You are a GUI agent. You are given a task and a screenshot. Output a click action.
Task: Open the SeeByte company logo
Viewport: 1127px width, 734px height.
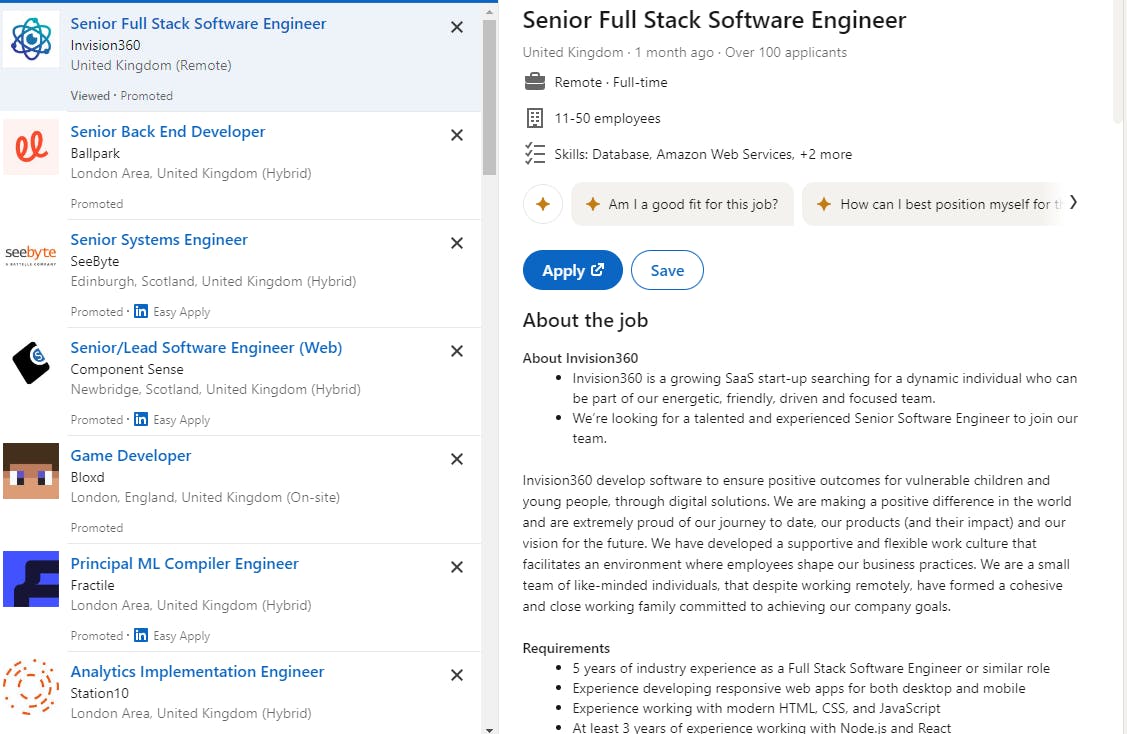[x=31, y=255]
